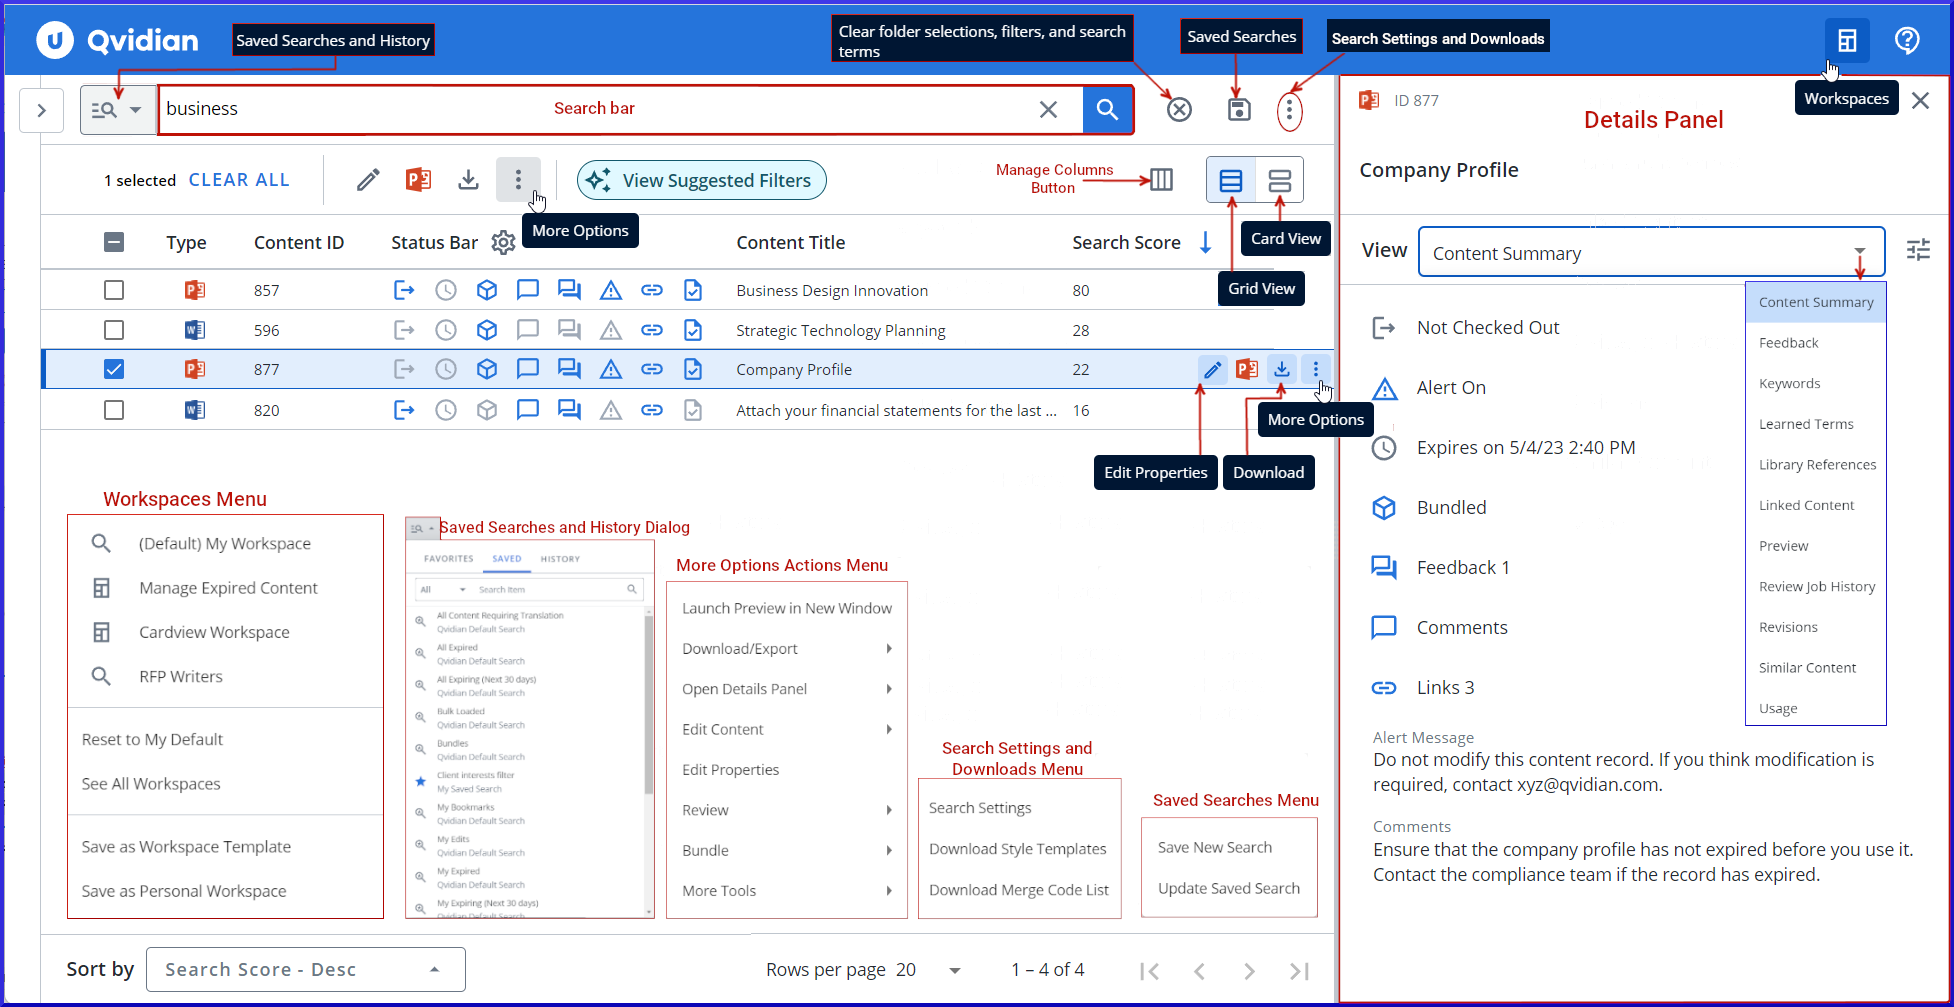The image size is (1954, 1007).
Task: Clear folder selections and filters circle-X icon
Action: point(1179,109)
